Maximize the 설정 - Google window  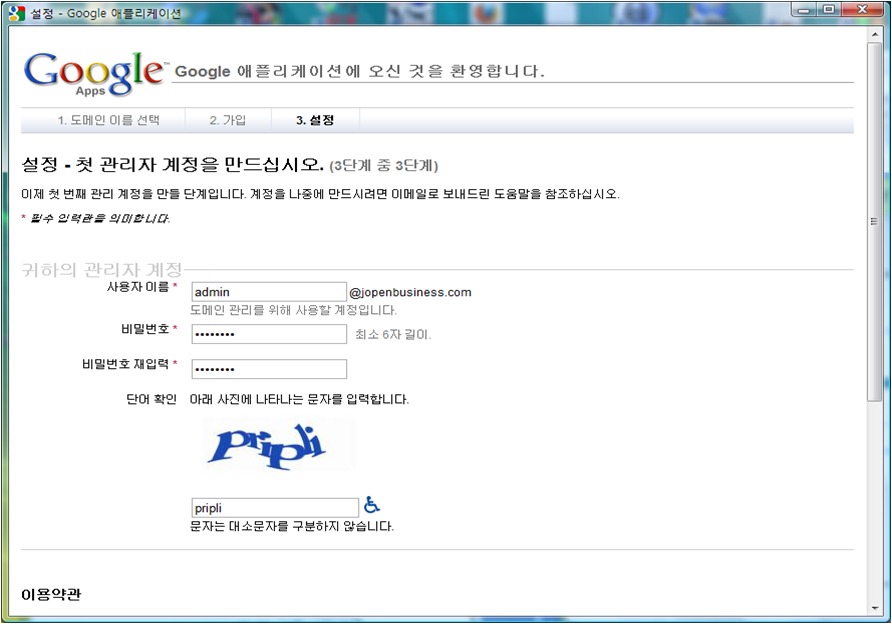(829, 10)
